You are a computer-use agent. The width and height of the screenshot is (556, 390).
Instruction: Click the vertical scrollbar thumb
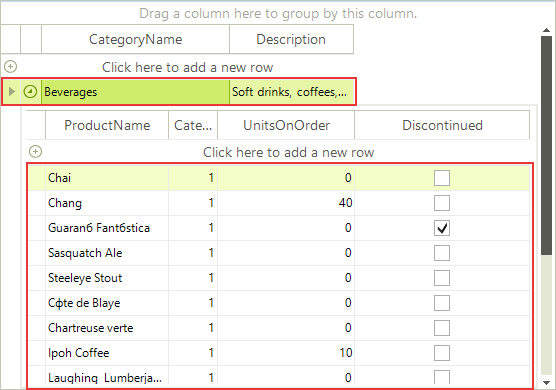[546, 145]
